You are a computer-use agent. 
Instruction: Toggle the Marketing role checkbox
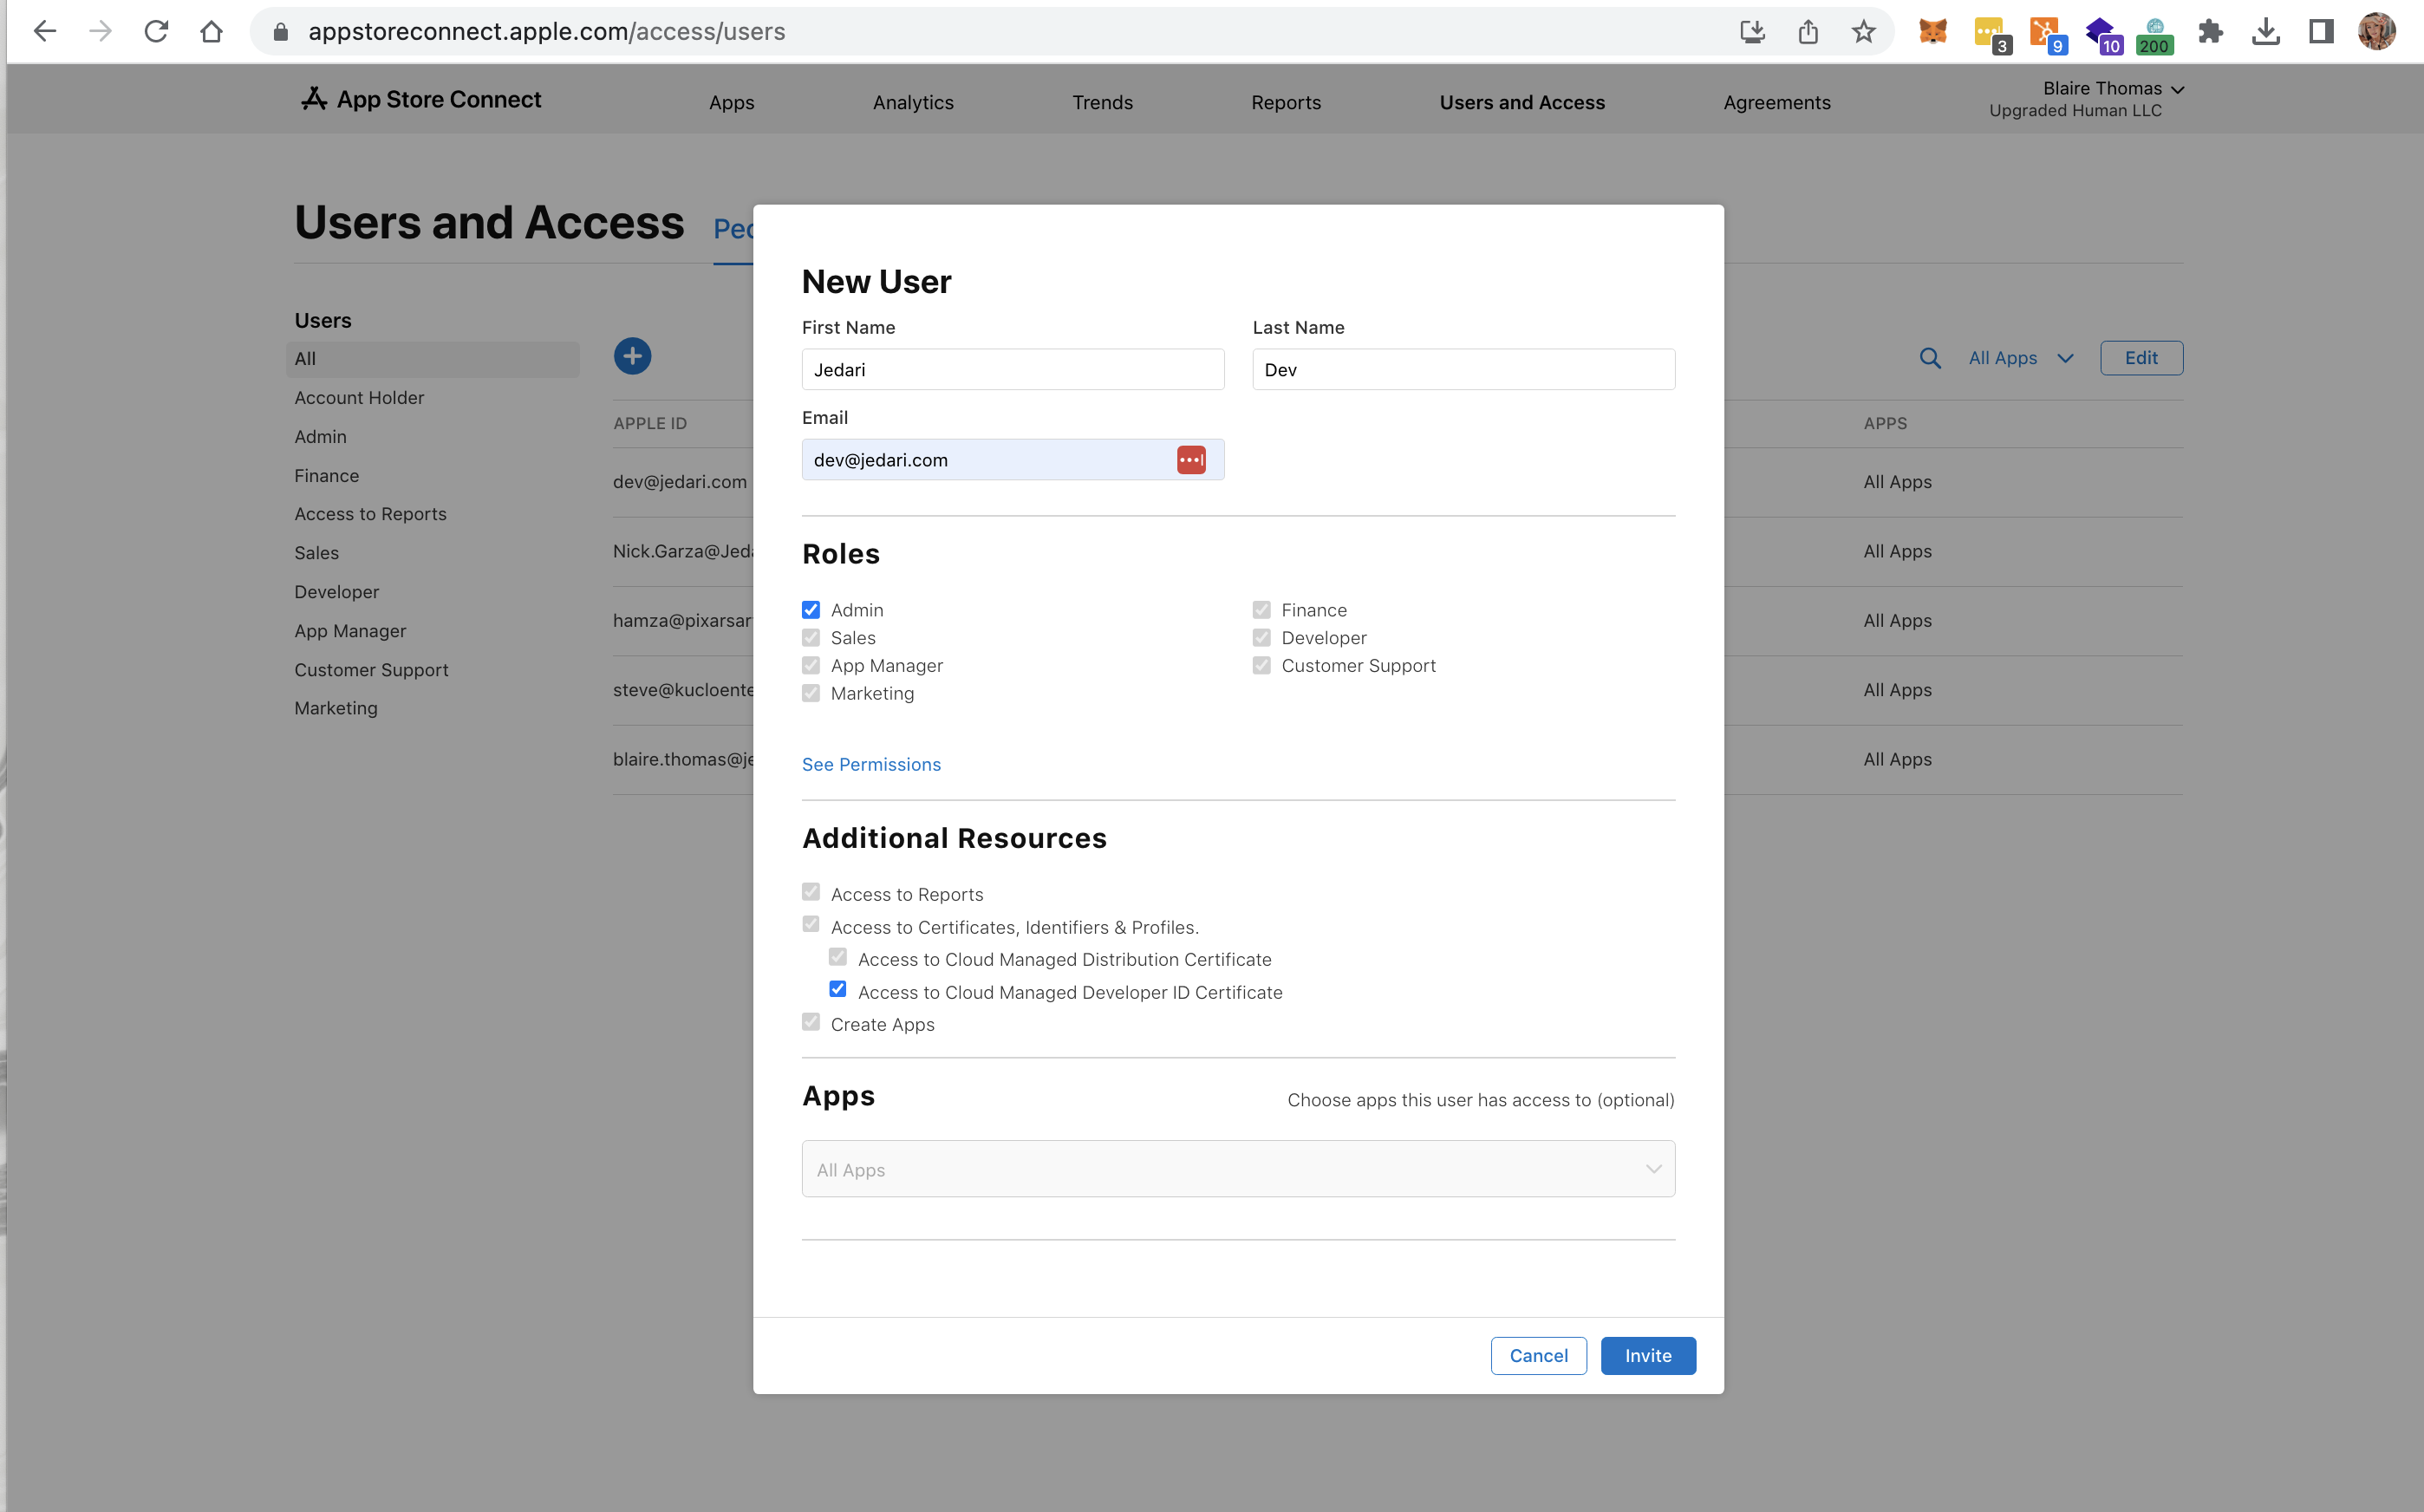point(811,693)
